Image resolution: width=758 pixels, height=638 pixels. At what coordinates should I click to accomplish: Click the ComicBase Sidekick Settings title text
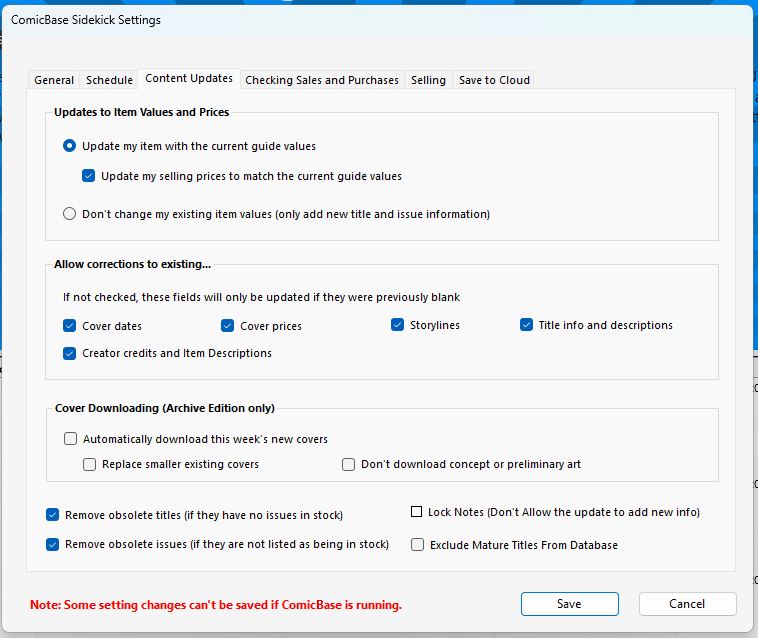click(x=86, y=20)
